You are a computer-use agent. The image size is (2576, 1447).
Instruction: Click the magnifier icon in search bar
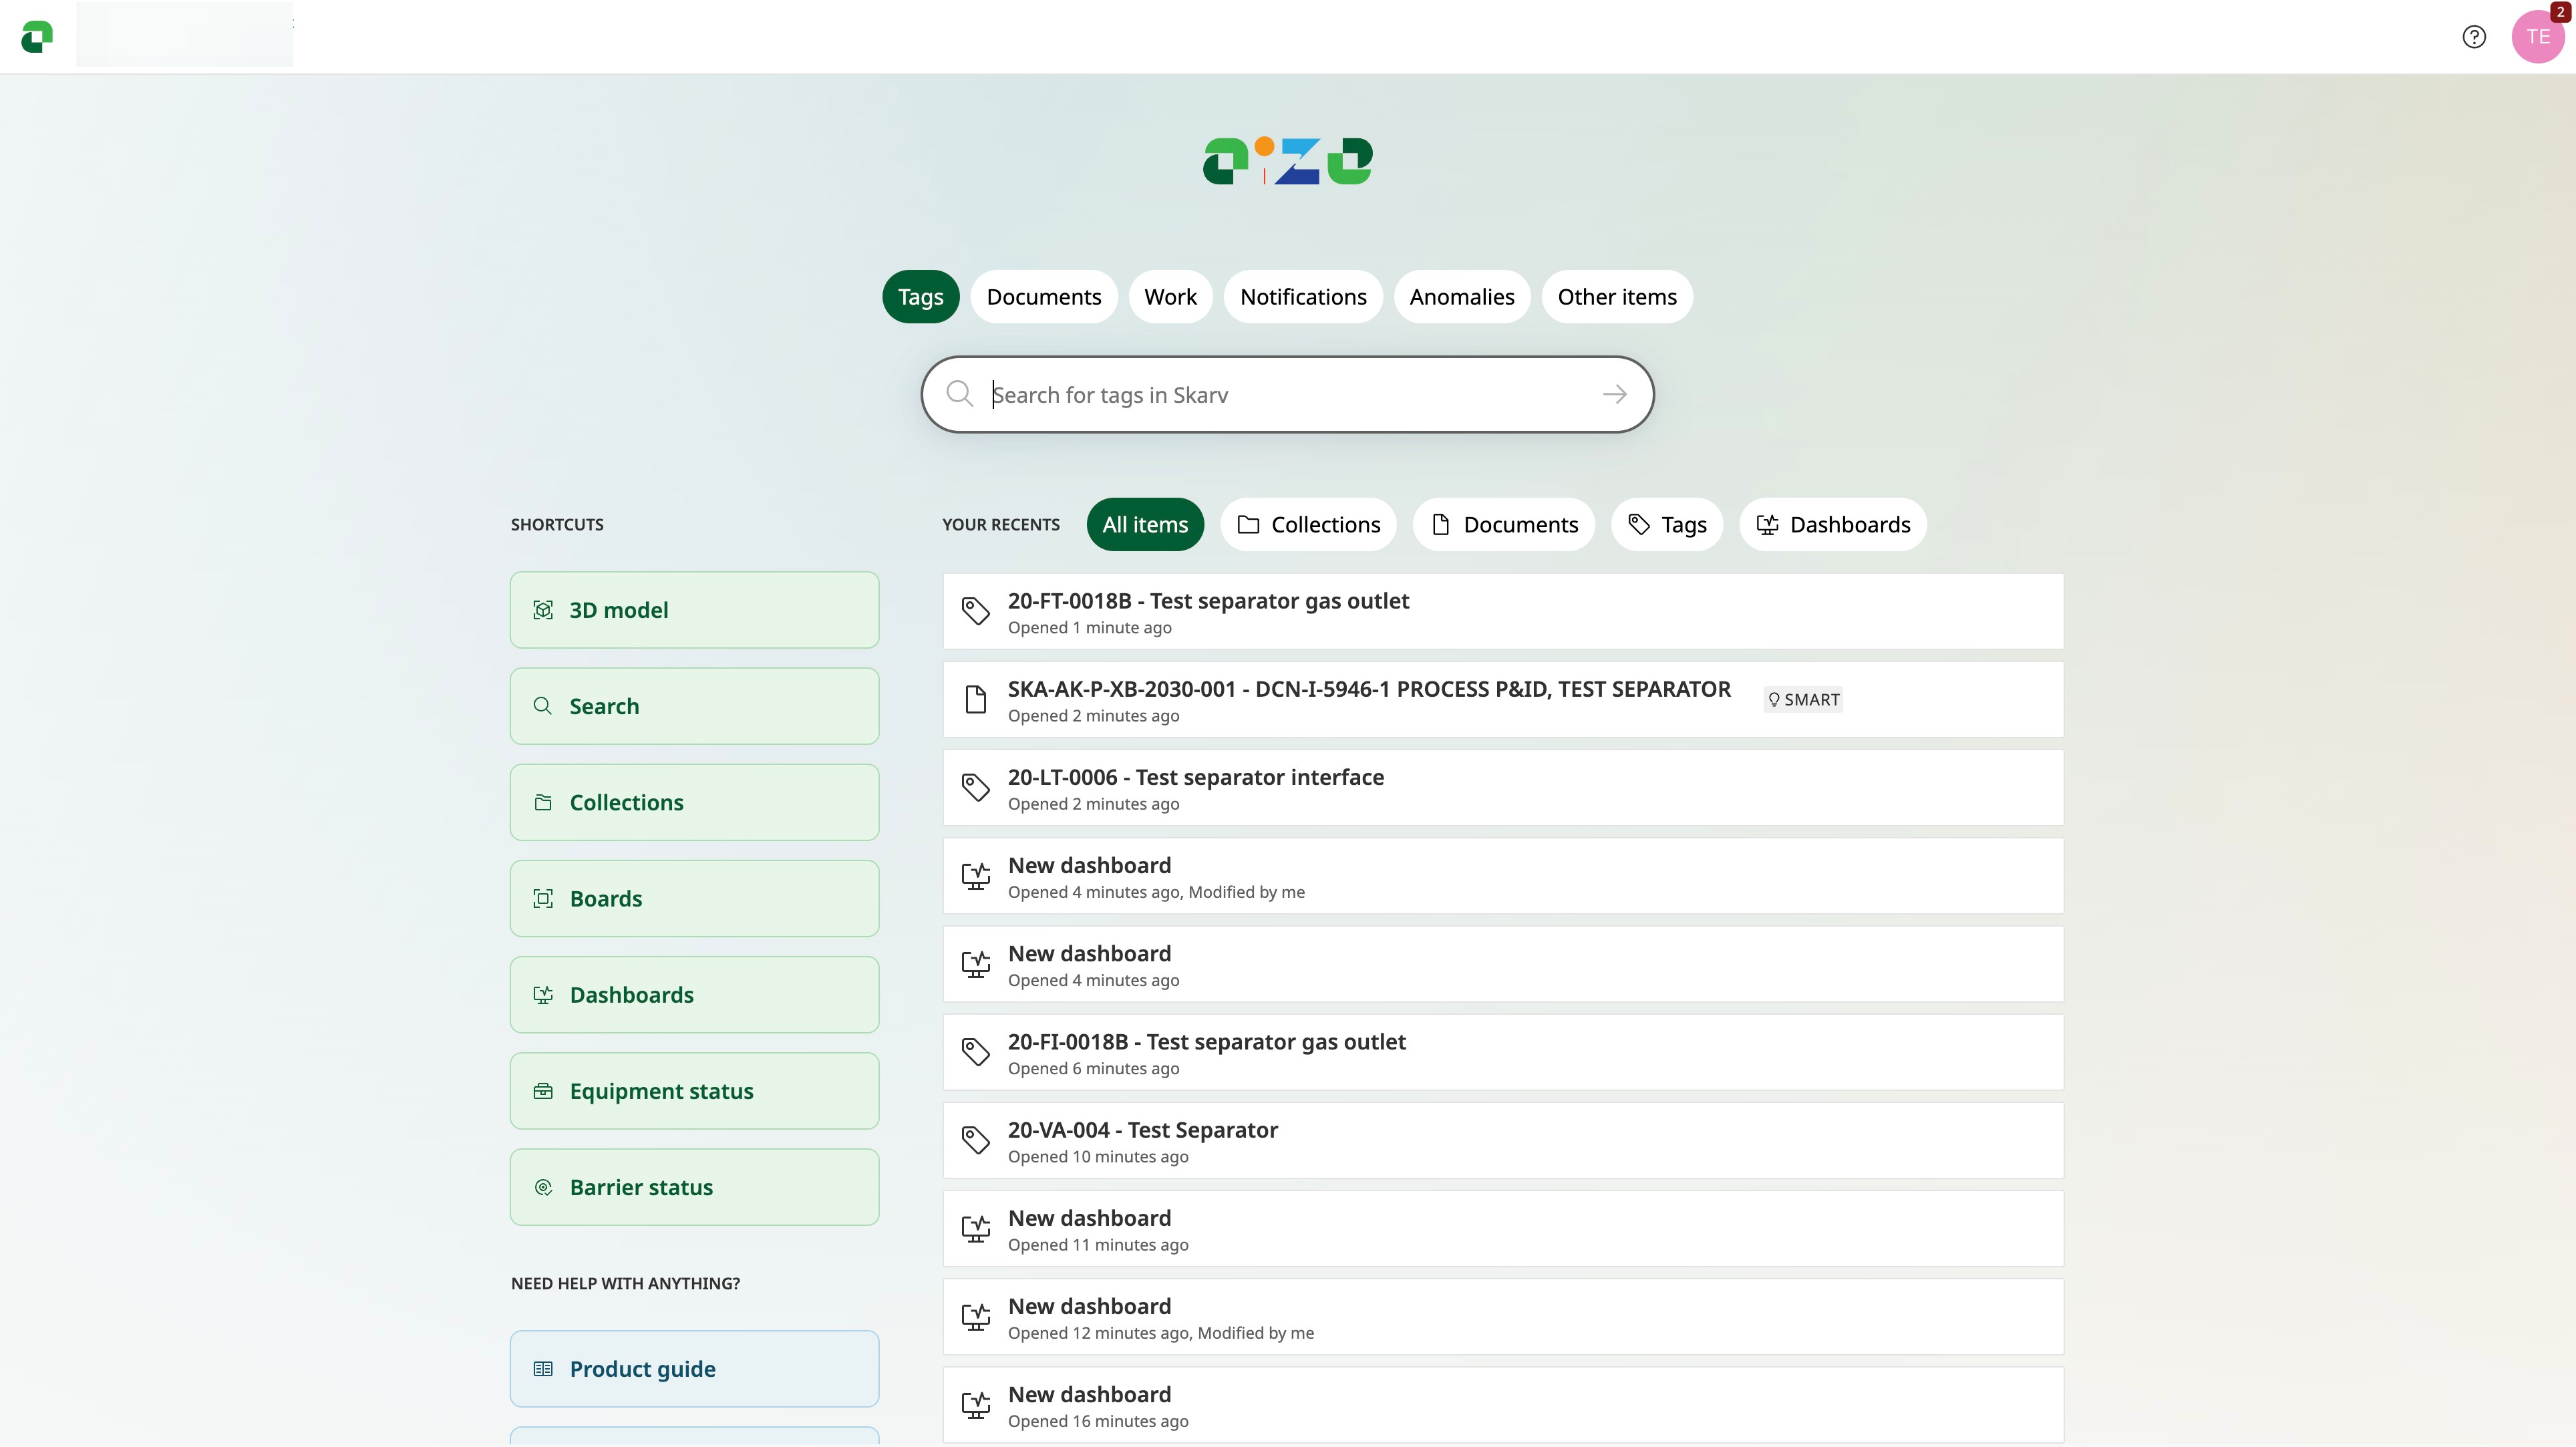(959, 395)
